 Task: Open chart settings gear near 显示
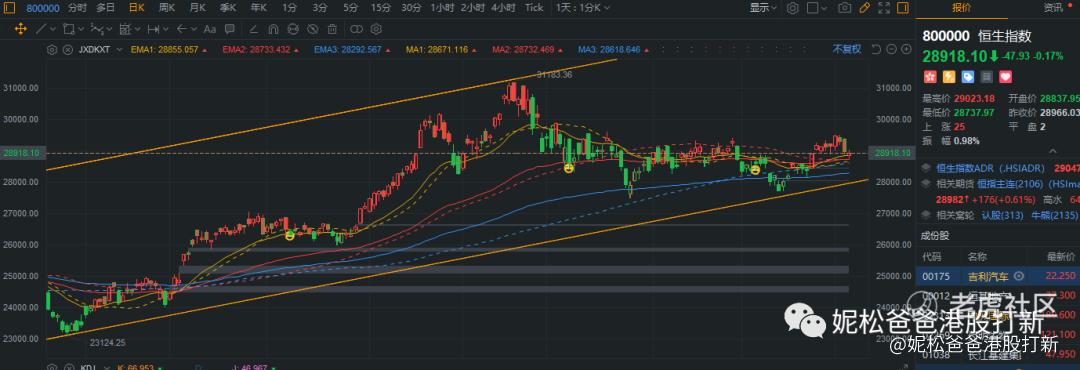pos(793,8)
